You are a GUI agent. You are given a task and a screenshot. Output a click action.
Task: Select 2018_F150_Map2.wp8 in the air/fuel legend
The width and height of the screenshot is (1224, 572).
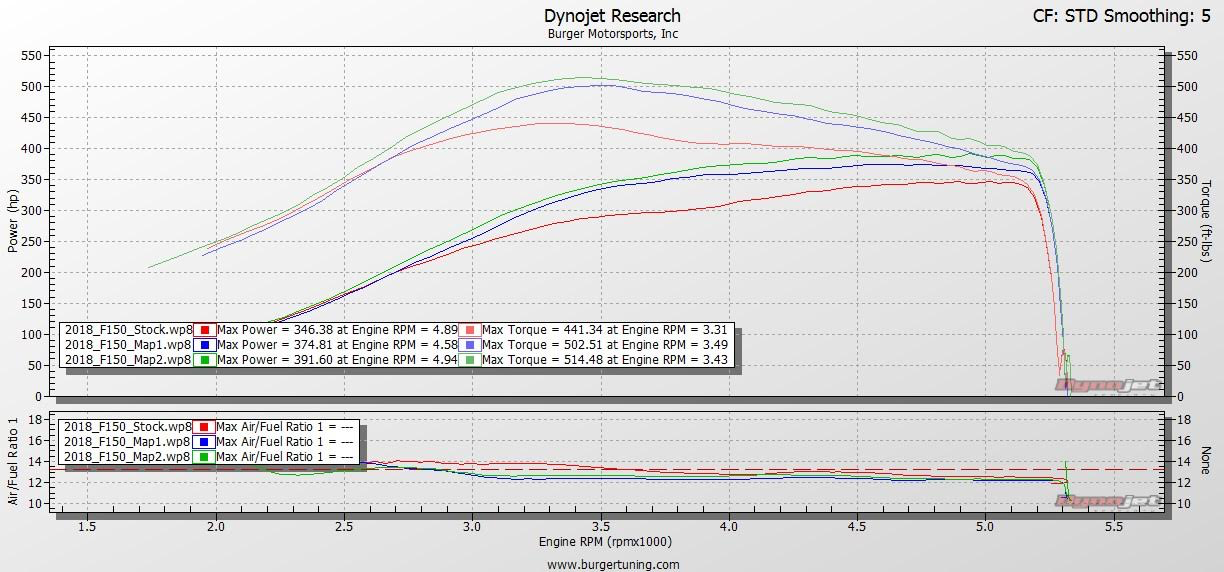[x=127, y=455]
